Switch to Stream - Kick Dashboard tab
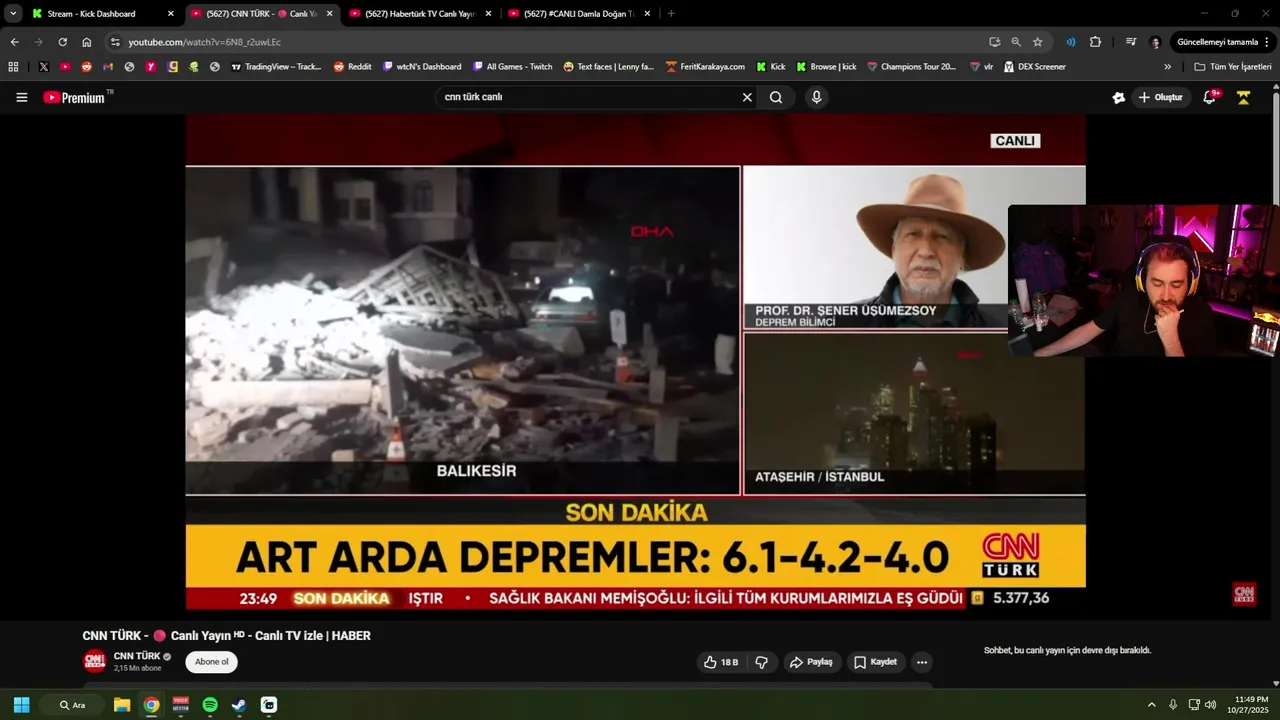 click(102, 14)
